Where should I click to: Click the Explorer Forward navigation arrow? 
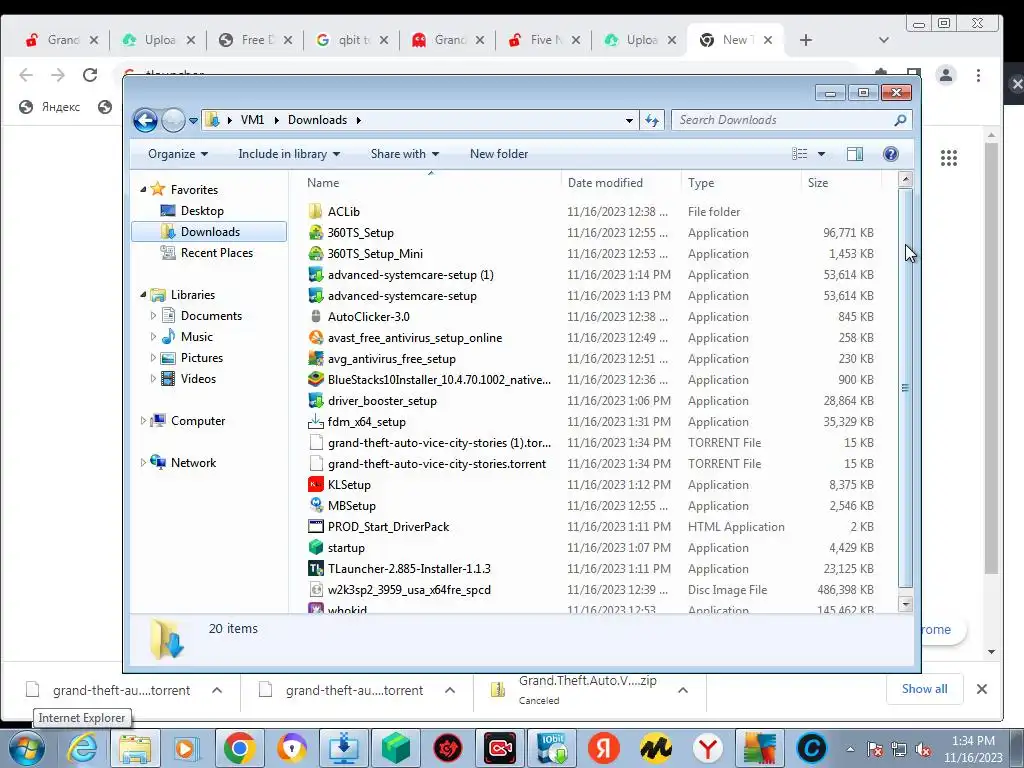(173, 120)
